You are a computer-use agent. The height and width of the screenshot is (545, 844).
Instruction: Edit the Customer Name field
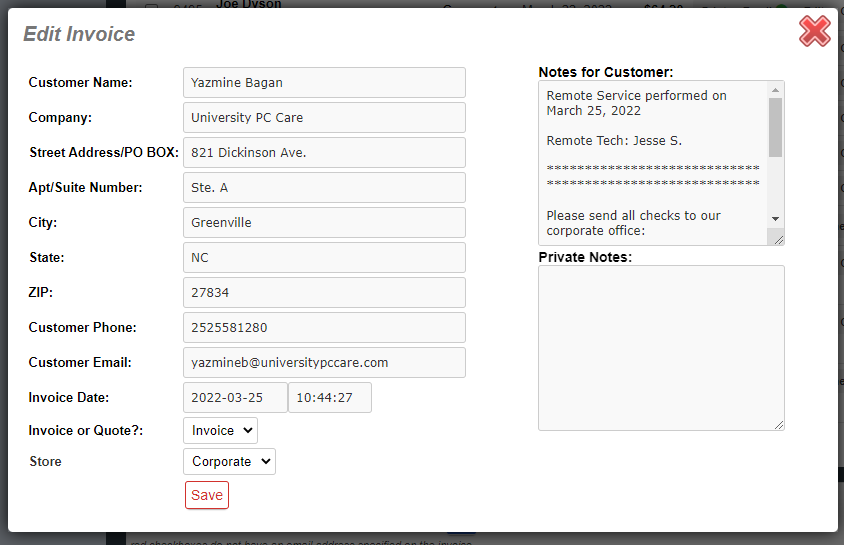coord(324,83)
